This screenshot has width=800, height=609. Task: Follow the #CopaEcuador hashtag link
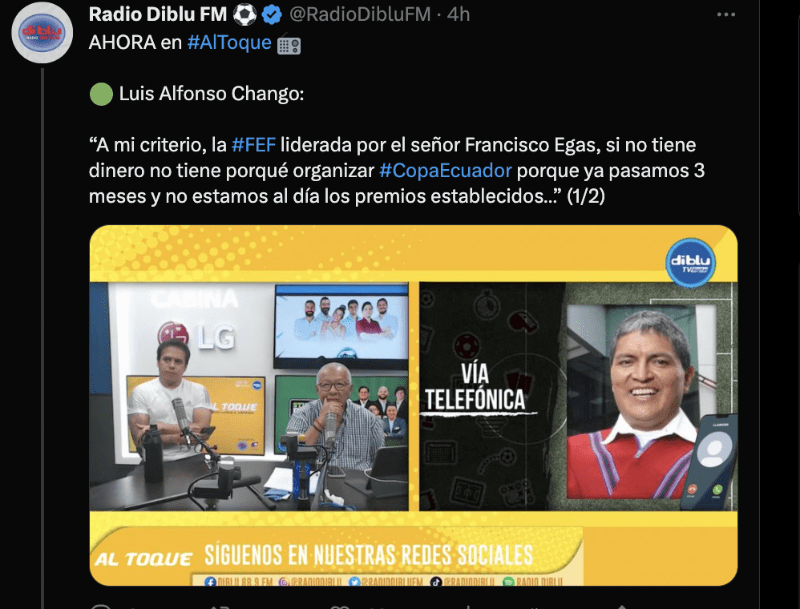[445, 170]
